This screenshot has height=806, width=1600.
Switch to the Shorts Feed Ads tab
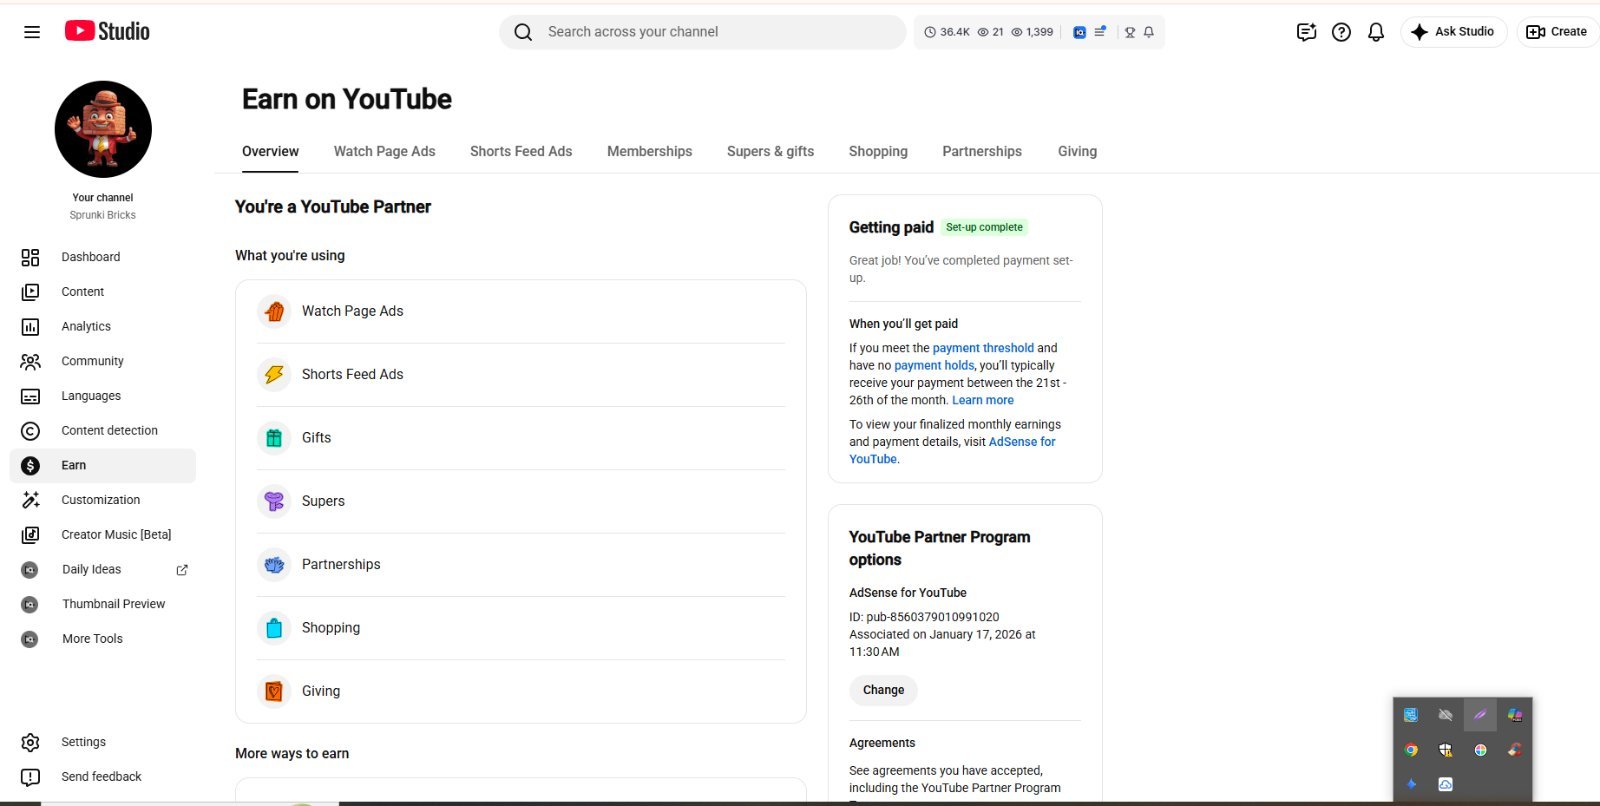(x=521, y=151)
